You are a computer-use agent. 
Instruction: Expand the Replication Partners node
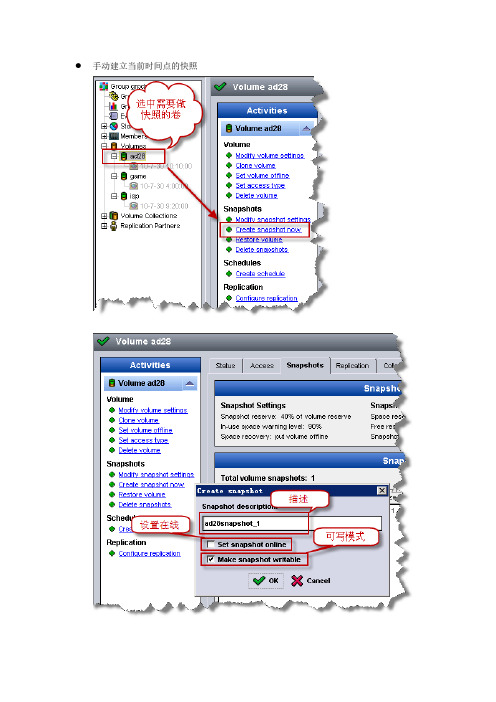click(104, 226)
